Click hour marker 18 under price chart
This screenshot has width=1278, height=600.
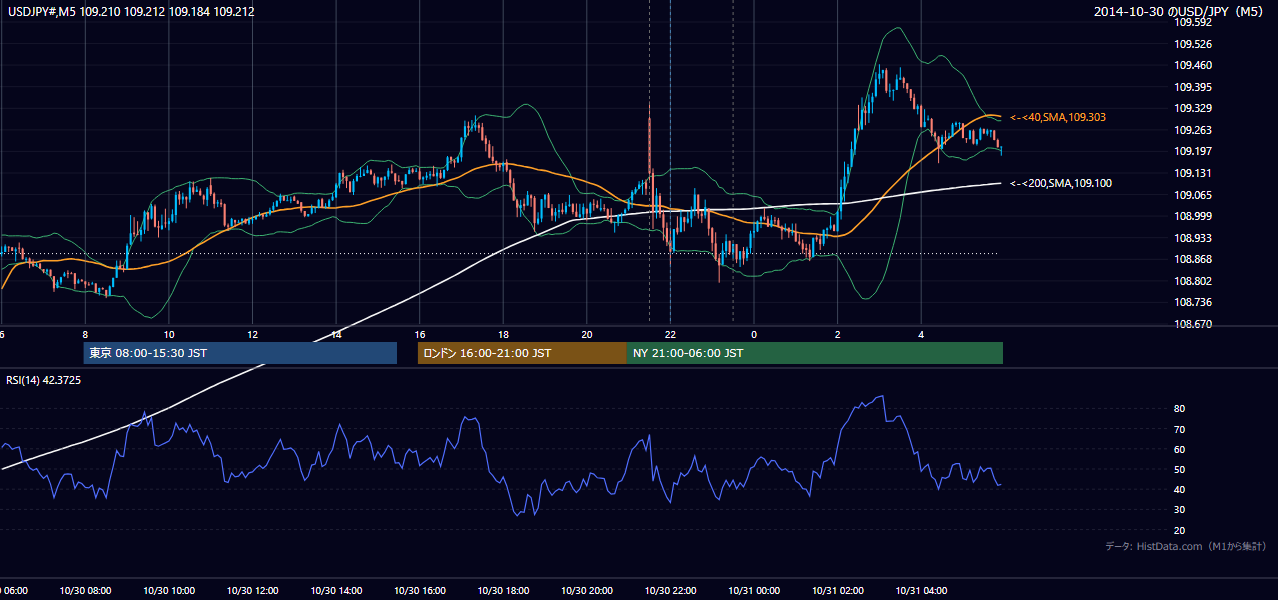[x=503, y=334]
